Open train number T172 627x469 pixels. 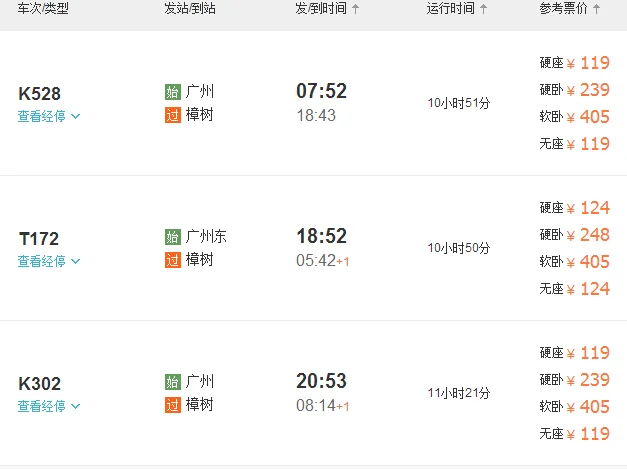click(x=39, y=239)
